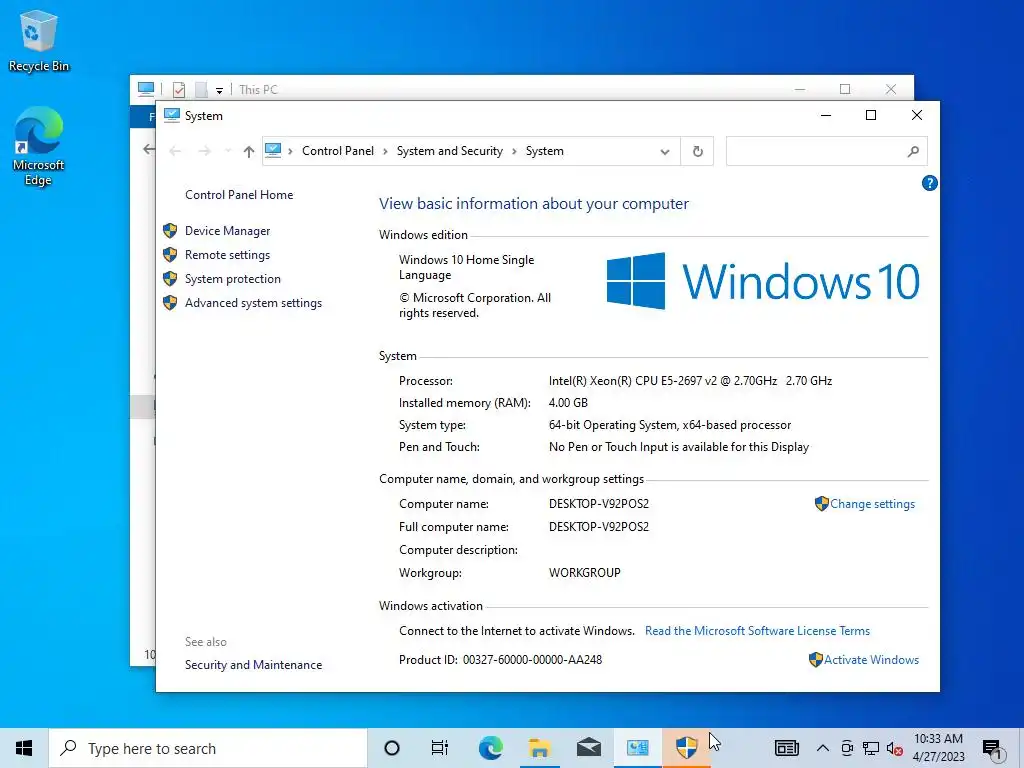Open Microsoft Edge desktop shortcut
The height and width of the screenshot is (768, 1024).
tap(39, 147)
